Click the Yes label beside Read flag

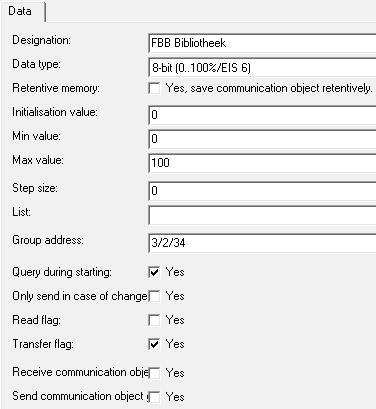click(175, 320)
